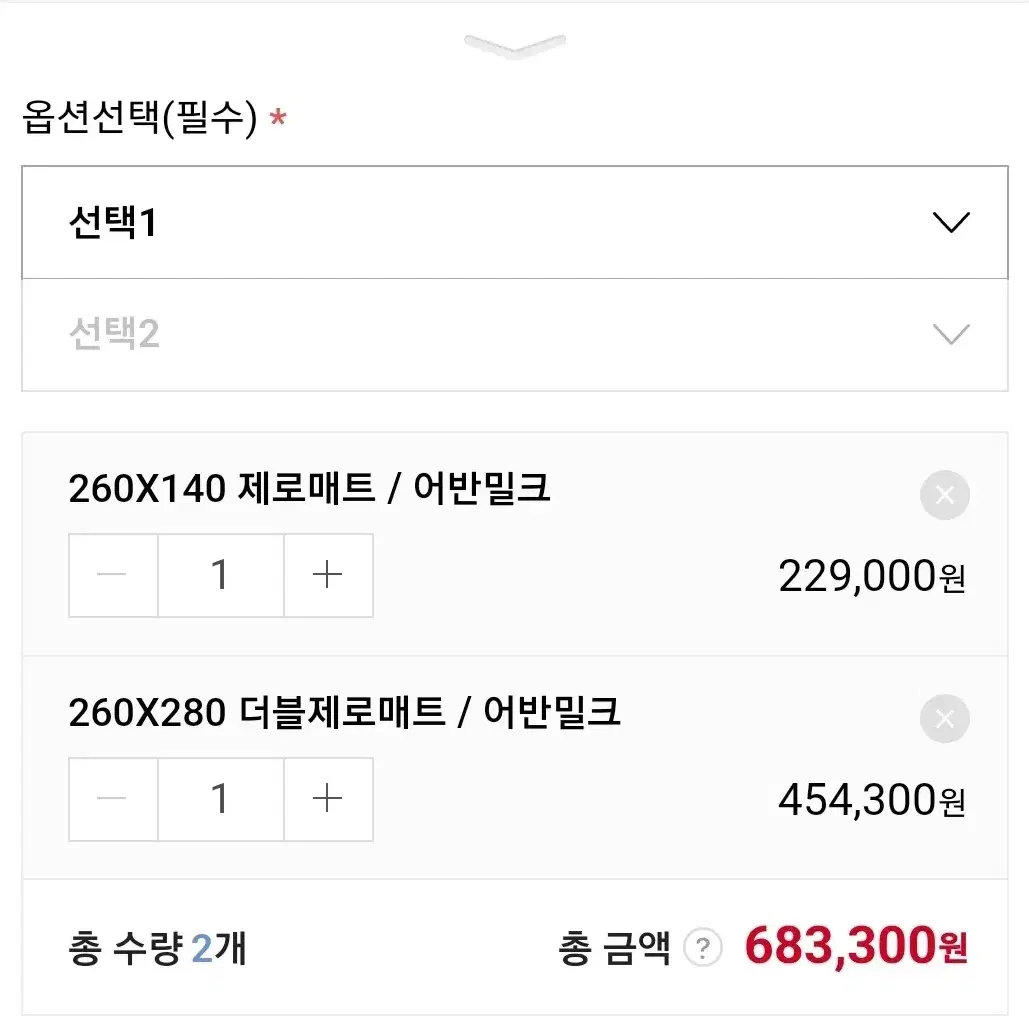Open the 선택2 dropdown
This screenshot has height=1029, width=1029.
tap(514, 335)
